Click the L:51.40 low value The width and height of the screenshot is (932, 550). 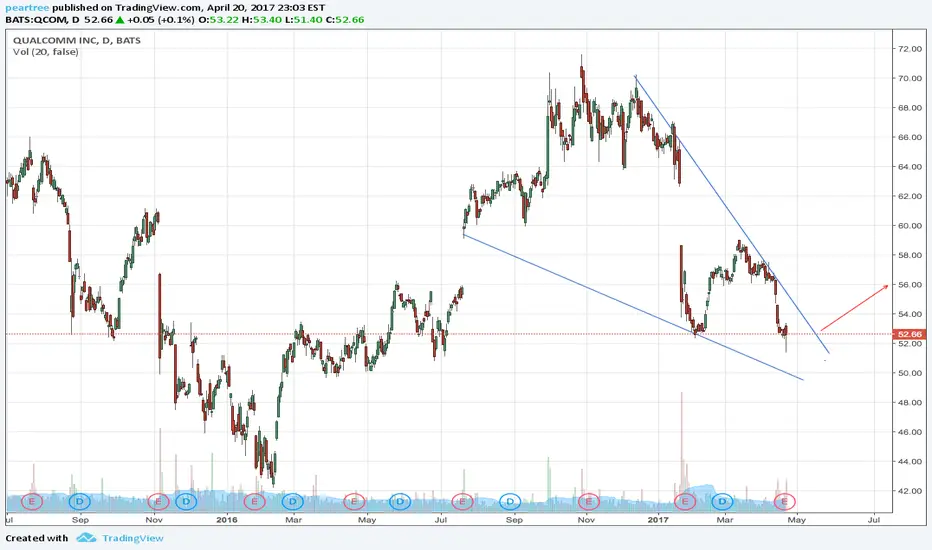coord(303,20)
